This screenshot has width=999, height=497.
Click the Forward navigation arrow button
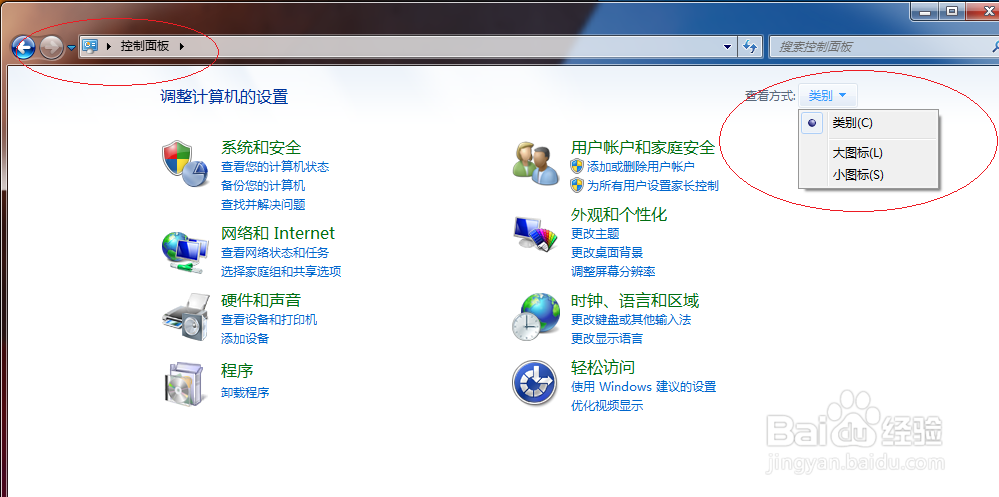coord(52,47)
